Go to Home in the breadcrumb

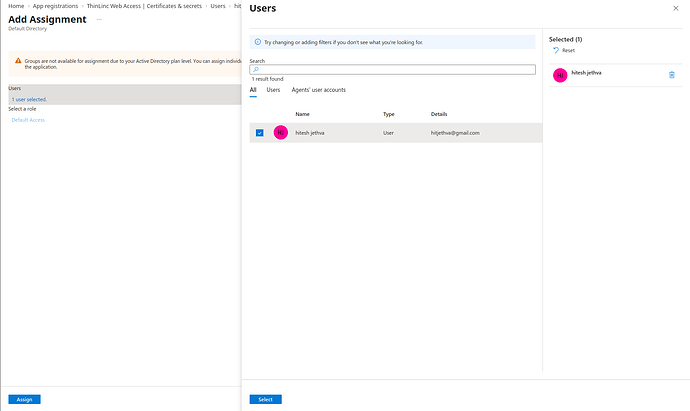click(16, 6)
